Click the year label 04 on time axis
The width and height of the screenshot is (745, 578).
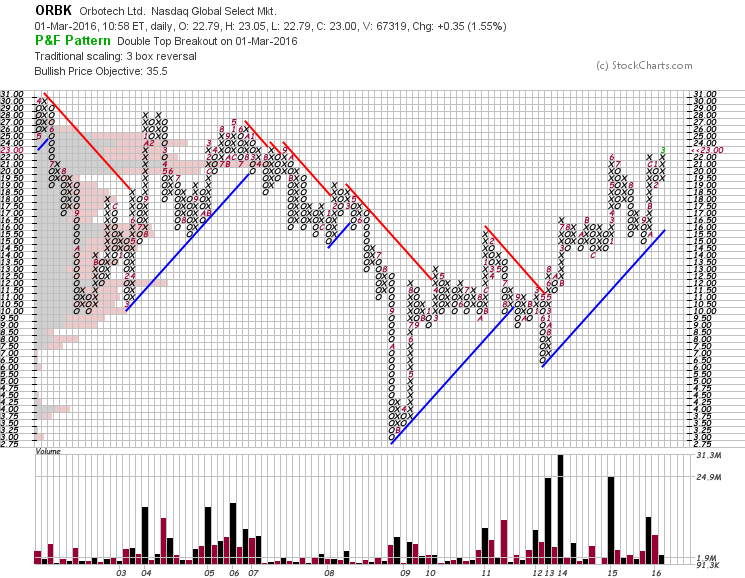pos(146,573)
